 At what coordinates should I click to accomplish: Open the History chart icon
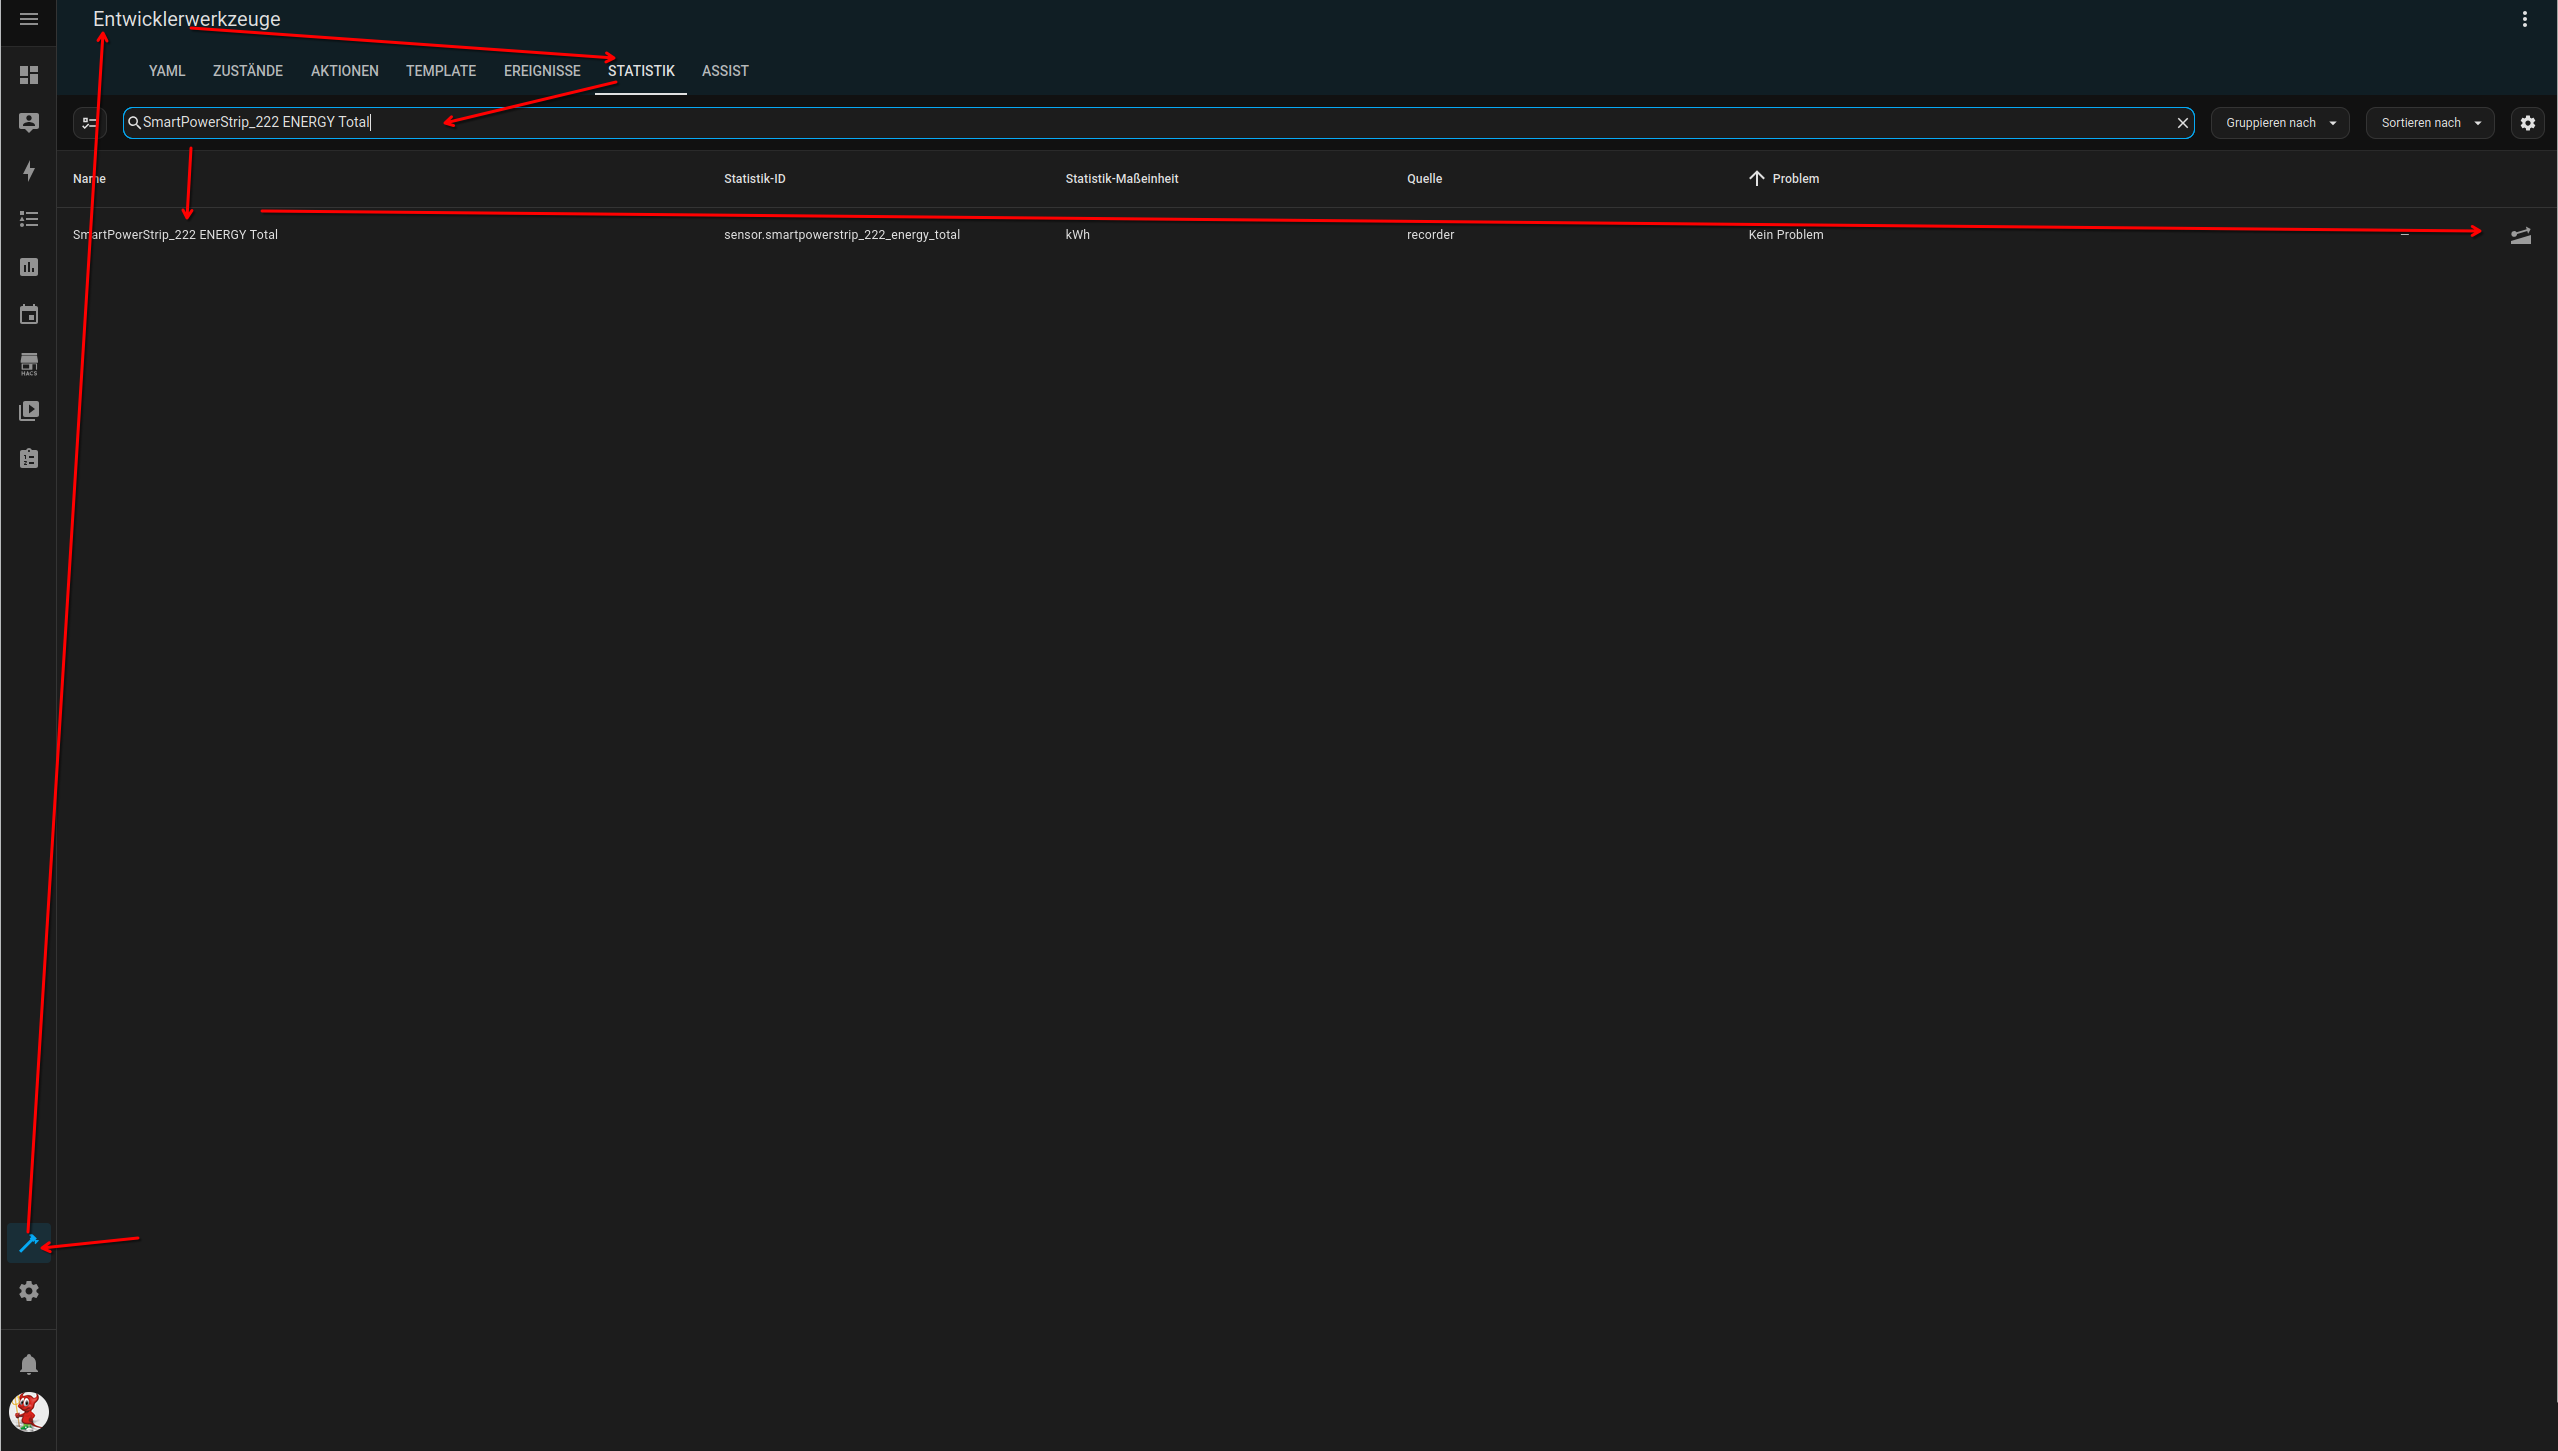[x=29, y=267]
